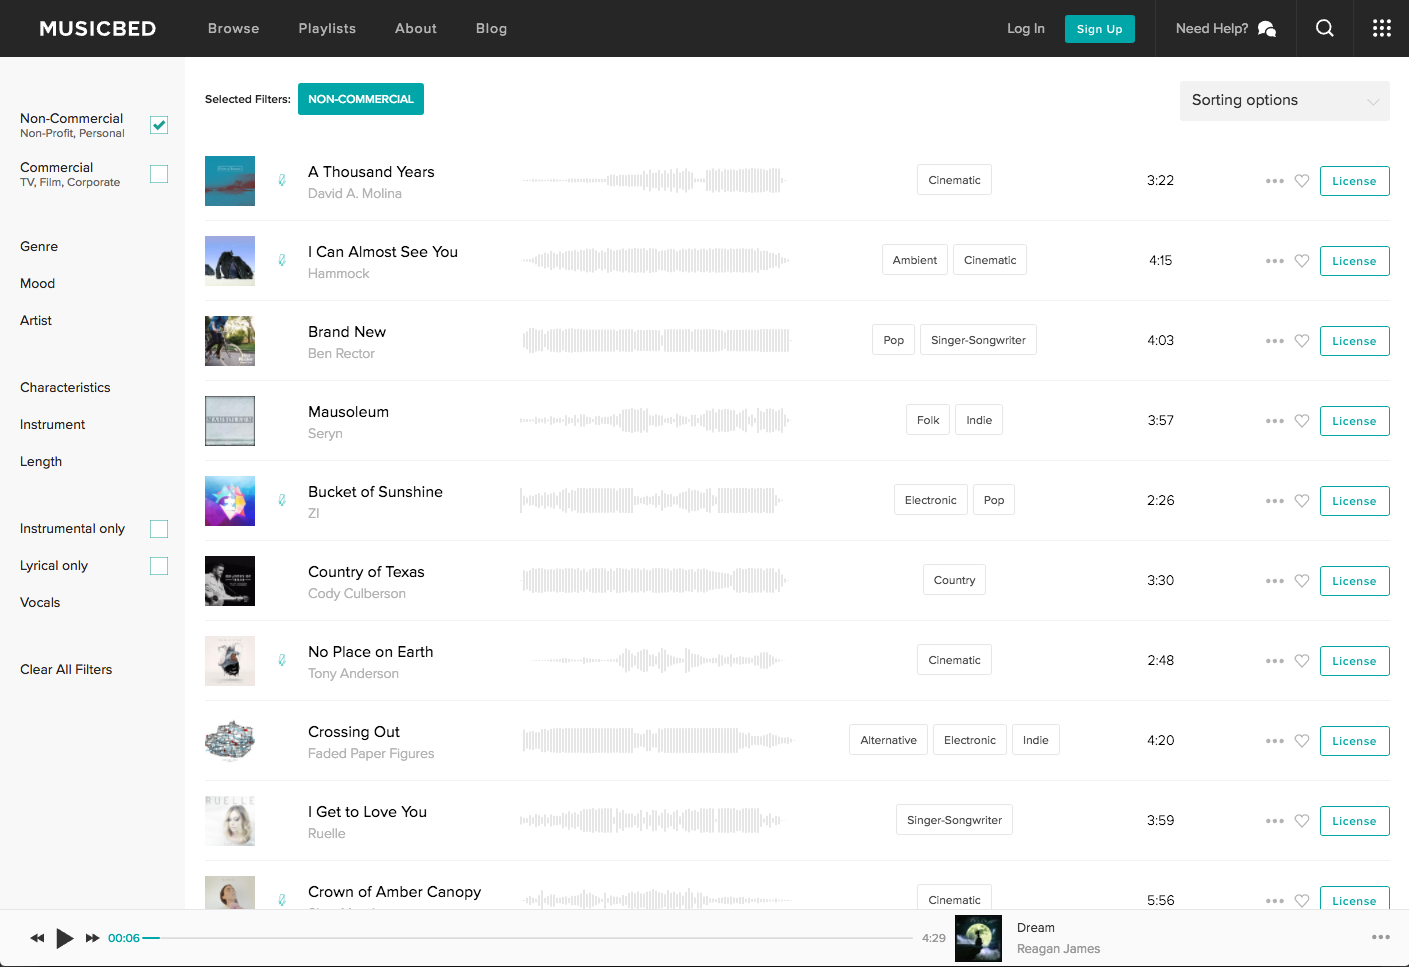
Task: Expand the Artist filter
Action: 36,321
